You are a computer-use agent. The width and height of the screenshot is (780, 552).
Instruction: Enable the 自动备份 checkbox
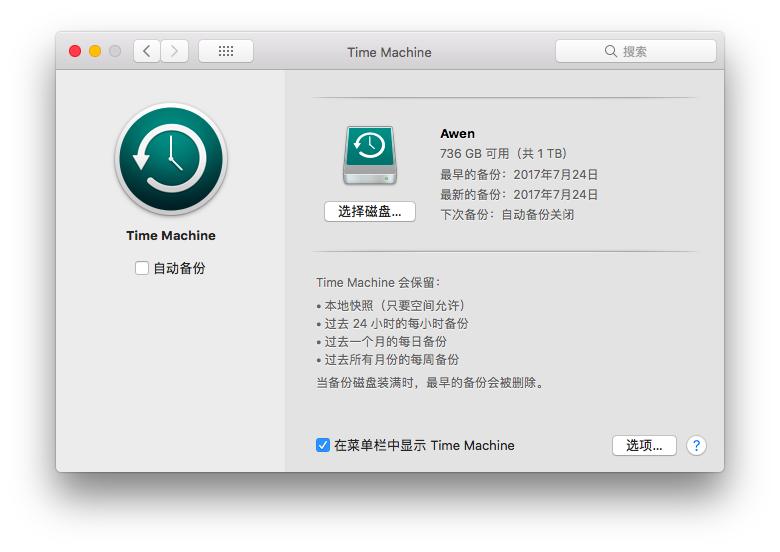pos(142,268)
